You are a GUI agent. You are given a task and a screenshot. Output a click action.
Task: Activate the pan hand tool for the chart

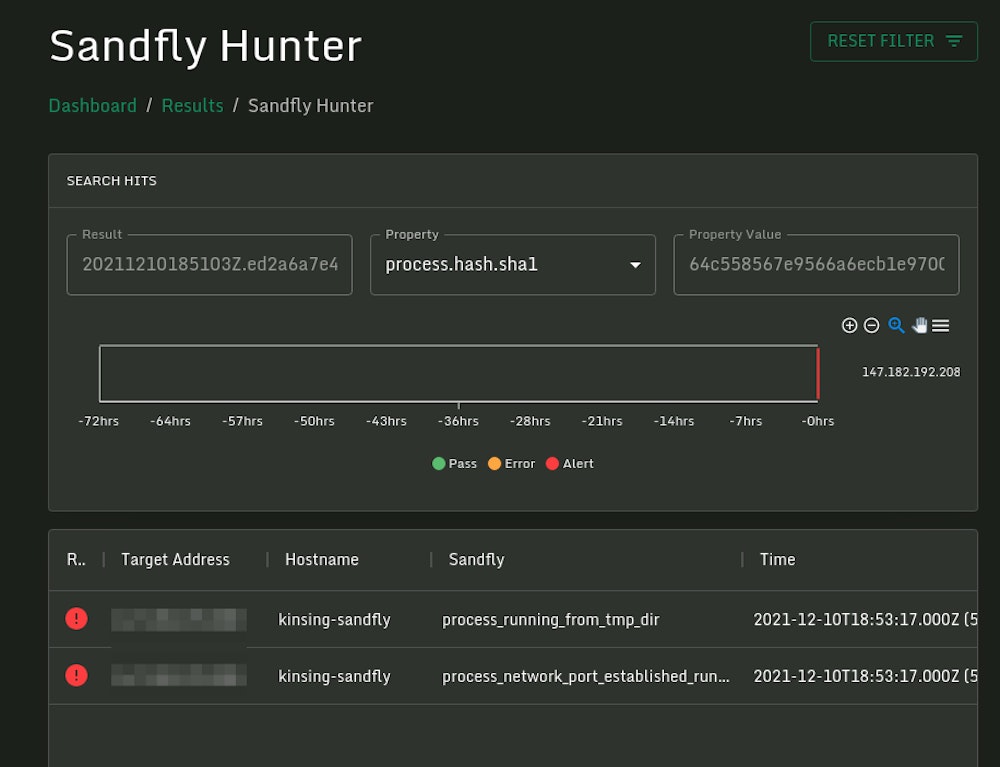click(x=919, y=325)
